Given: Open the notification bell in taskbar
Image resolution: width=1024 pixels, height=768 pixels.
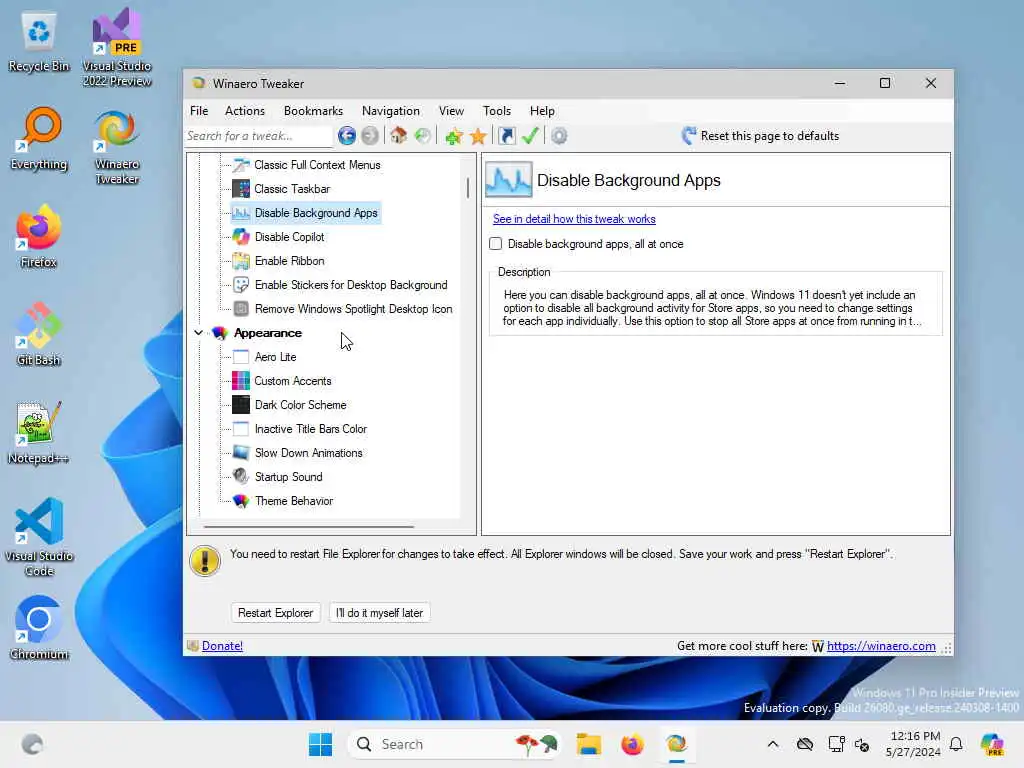Looking at the screenshot, I should tap(956, 744).
